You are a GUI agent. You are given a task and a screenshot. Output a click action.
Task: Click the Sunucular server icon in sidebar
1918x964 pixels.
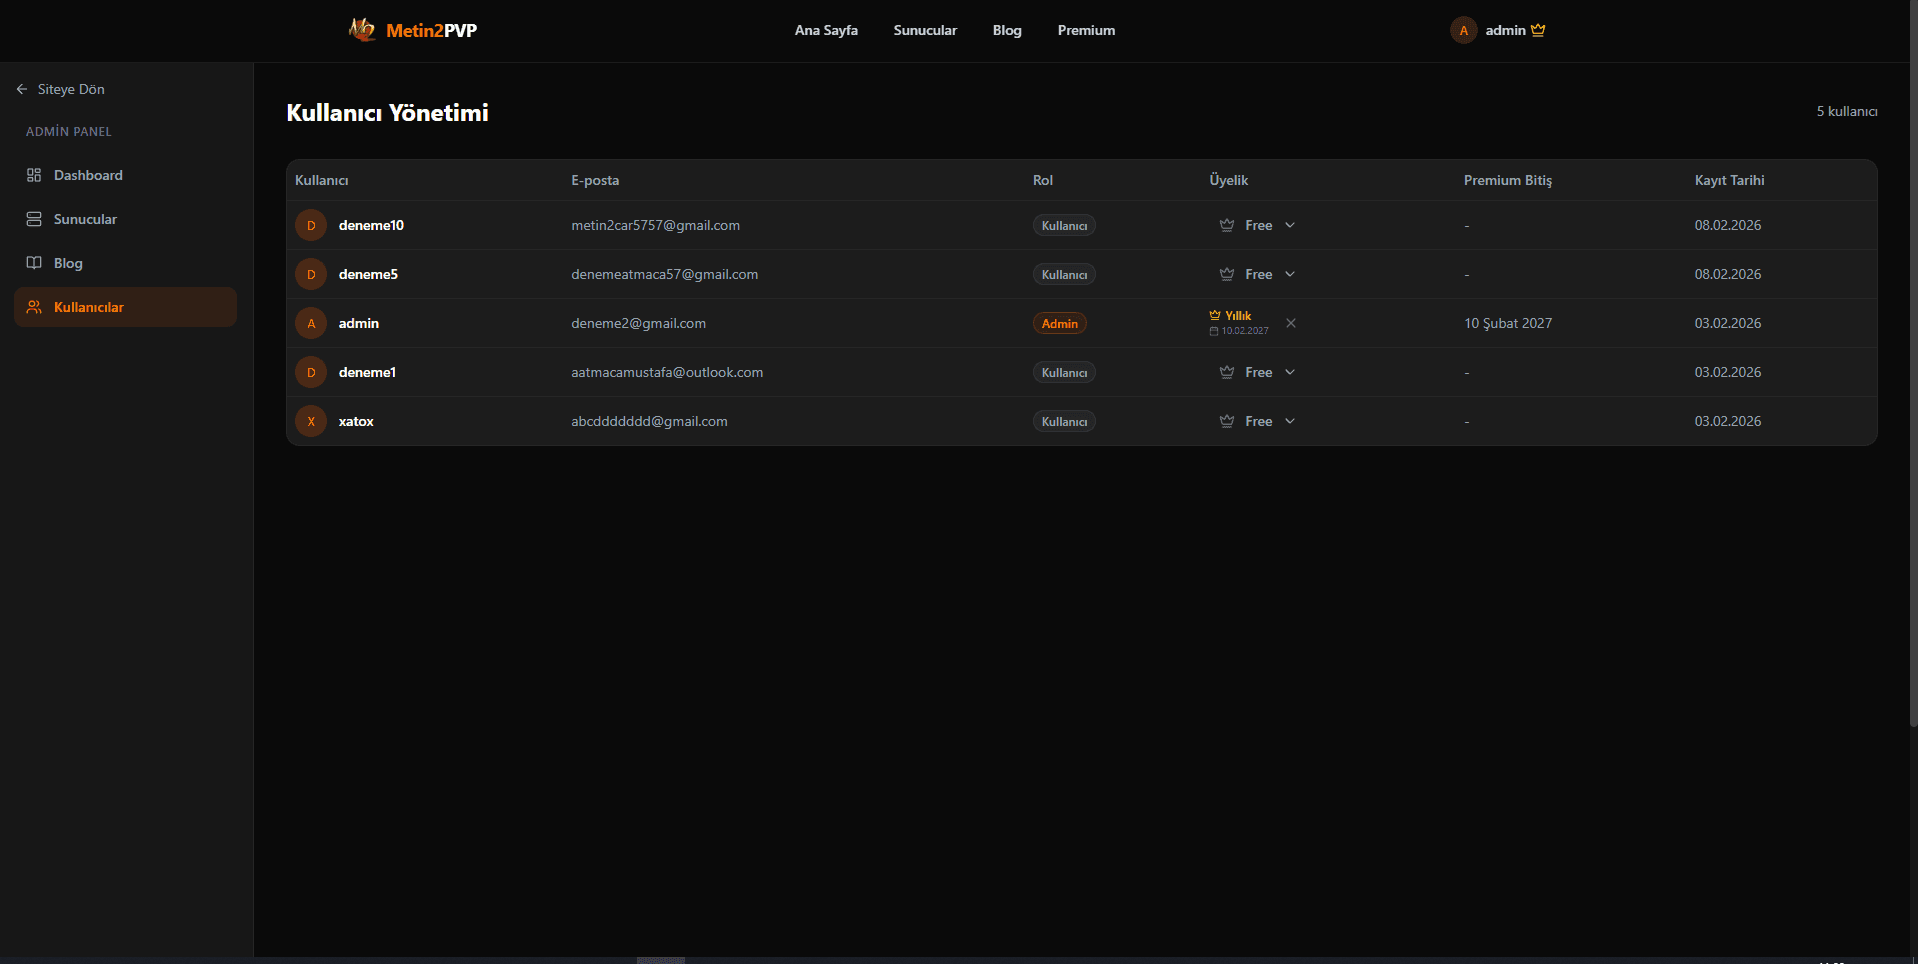[x=34, y=219]
